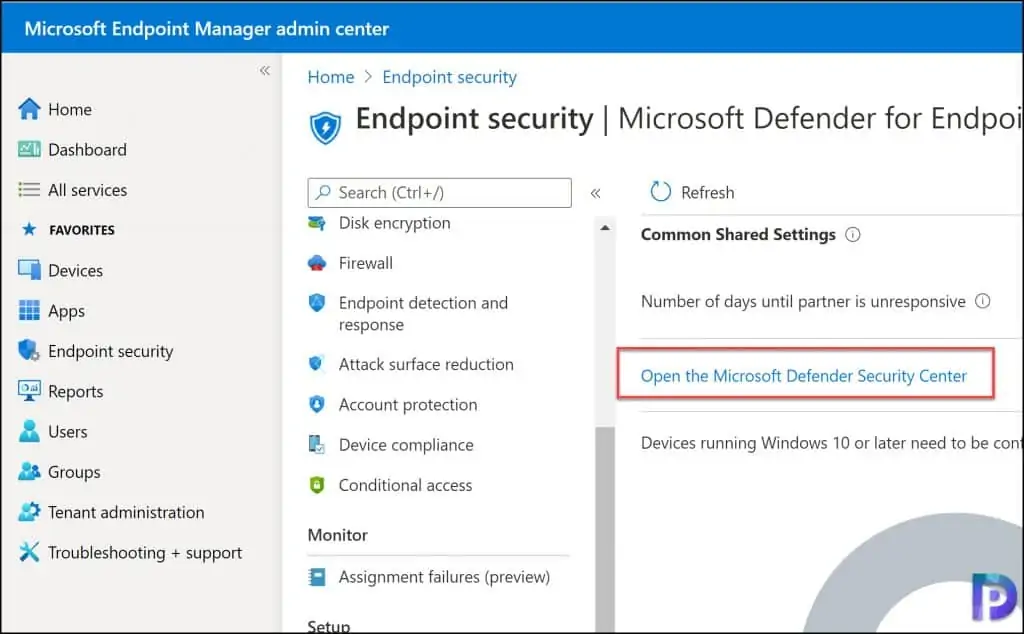Select Attack surface reduction item
This screenshot has height=634, width=1024.
(x=426, y=364)
